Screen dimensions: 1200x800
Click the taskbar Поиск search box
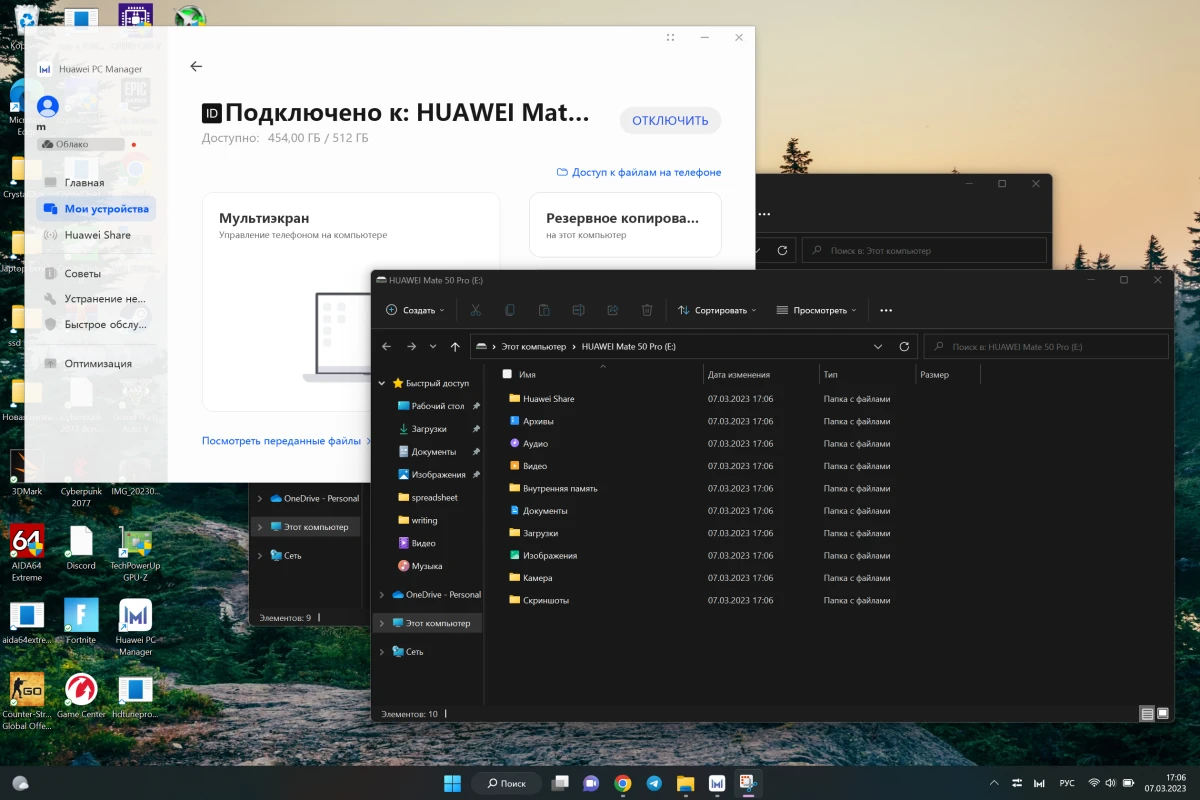click(507, 783)
